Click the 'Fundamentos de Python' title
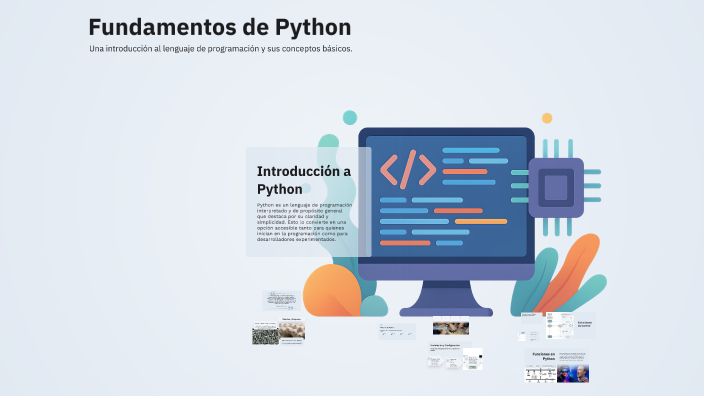The image size is (704, 396). click(220, 27)
